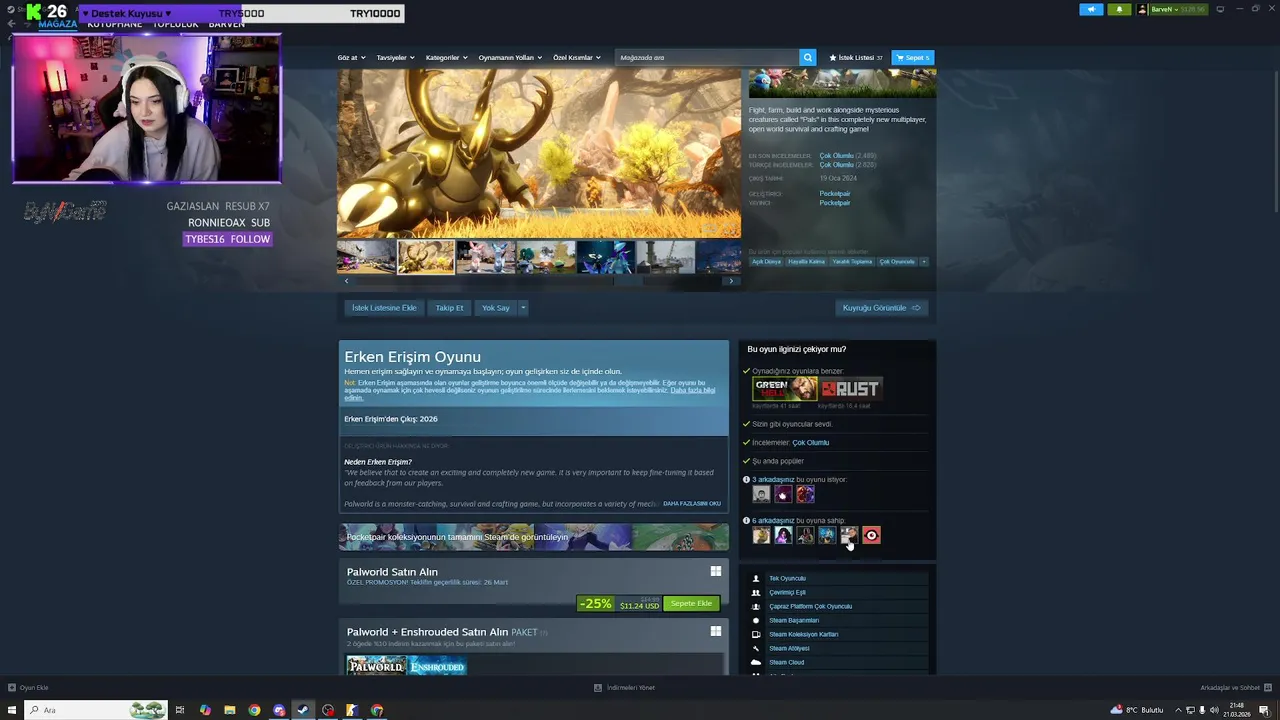Screen dimensions: 1280x720
Task: Click the Çapraz Platform Çok Oyunculu icon
Action: coord(756,606)
